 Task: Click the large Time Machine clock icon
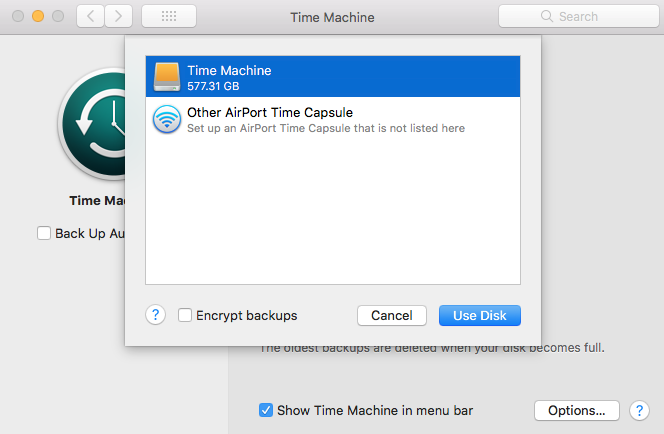pyautogui.click(x=95, y=125)
